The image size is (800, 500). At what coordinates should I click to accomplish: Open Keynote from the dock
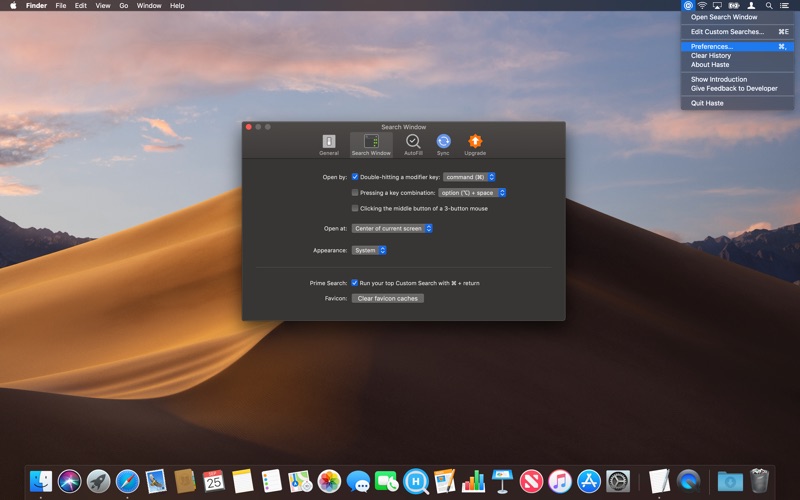coord(503,481)
